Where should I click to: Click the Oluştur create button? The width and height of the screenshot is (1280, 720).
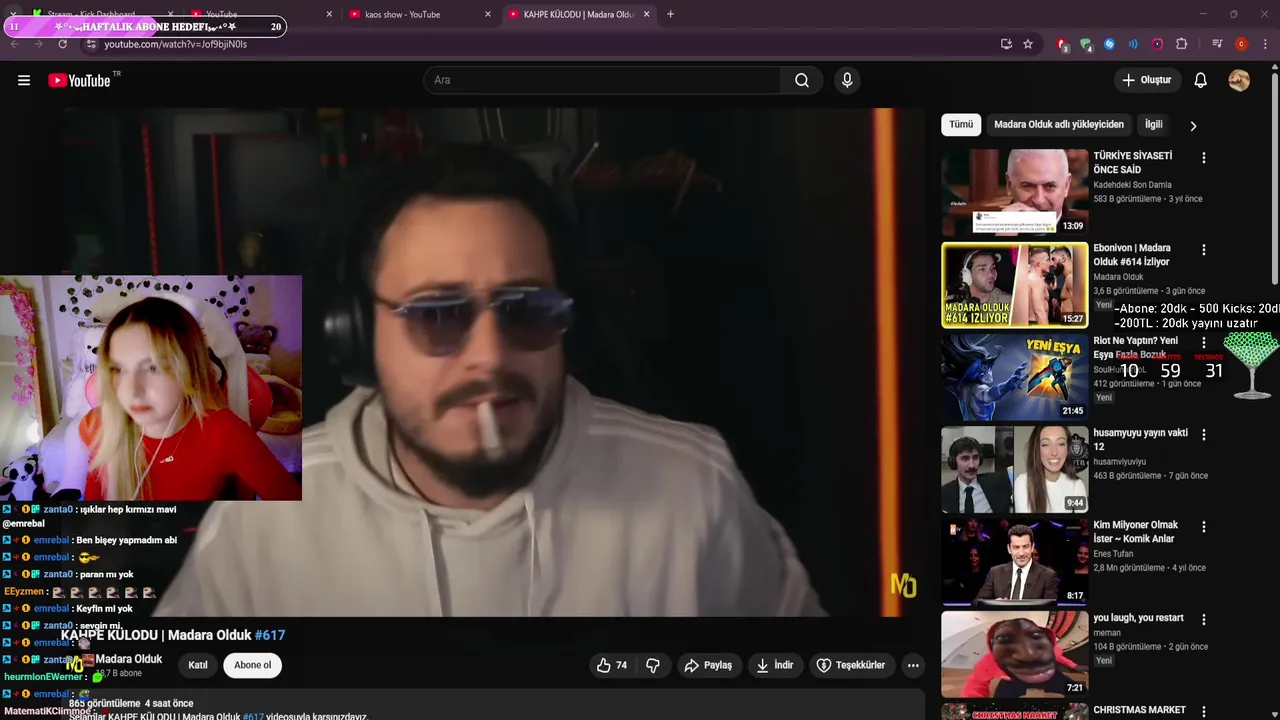(x=1146, y=80)
